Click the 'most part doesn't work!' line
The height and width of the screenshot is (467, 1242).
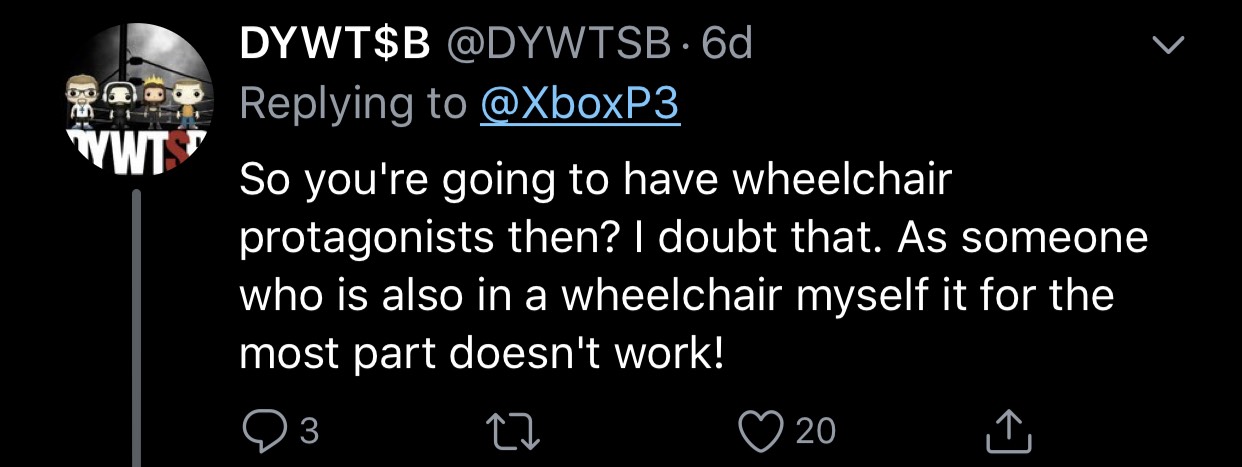tap(480, 354)
